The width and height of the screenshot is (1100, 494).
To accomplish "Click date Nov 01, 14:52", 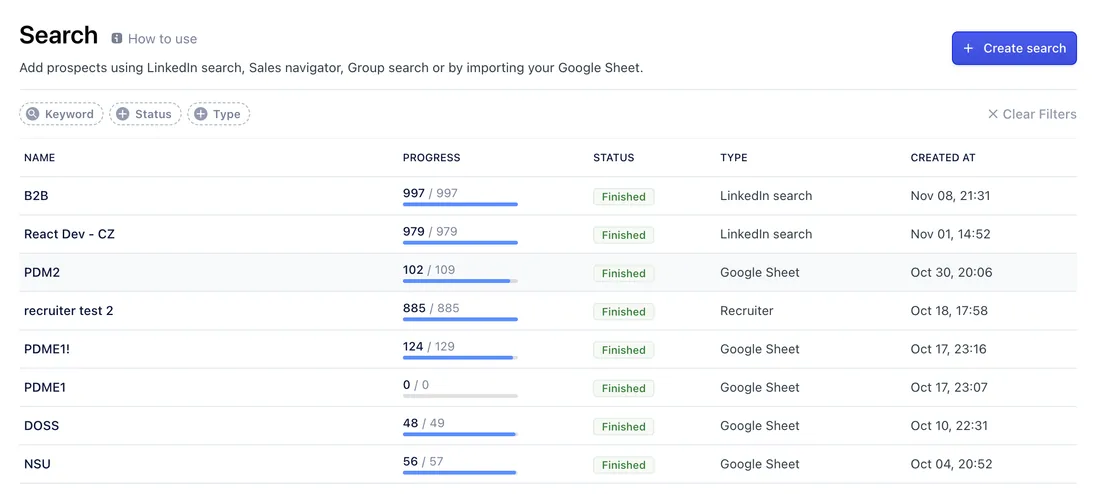I will pos(951,234).
